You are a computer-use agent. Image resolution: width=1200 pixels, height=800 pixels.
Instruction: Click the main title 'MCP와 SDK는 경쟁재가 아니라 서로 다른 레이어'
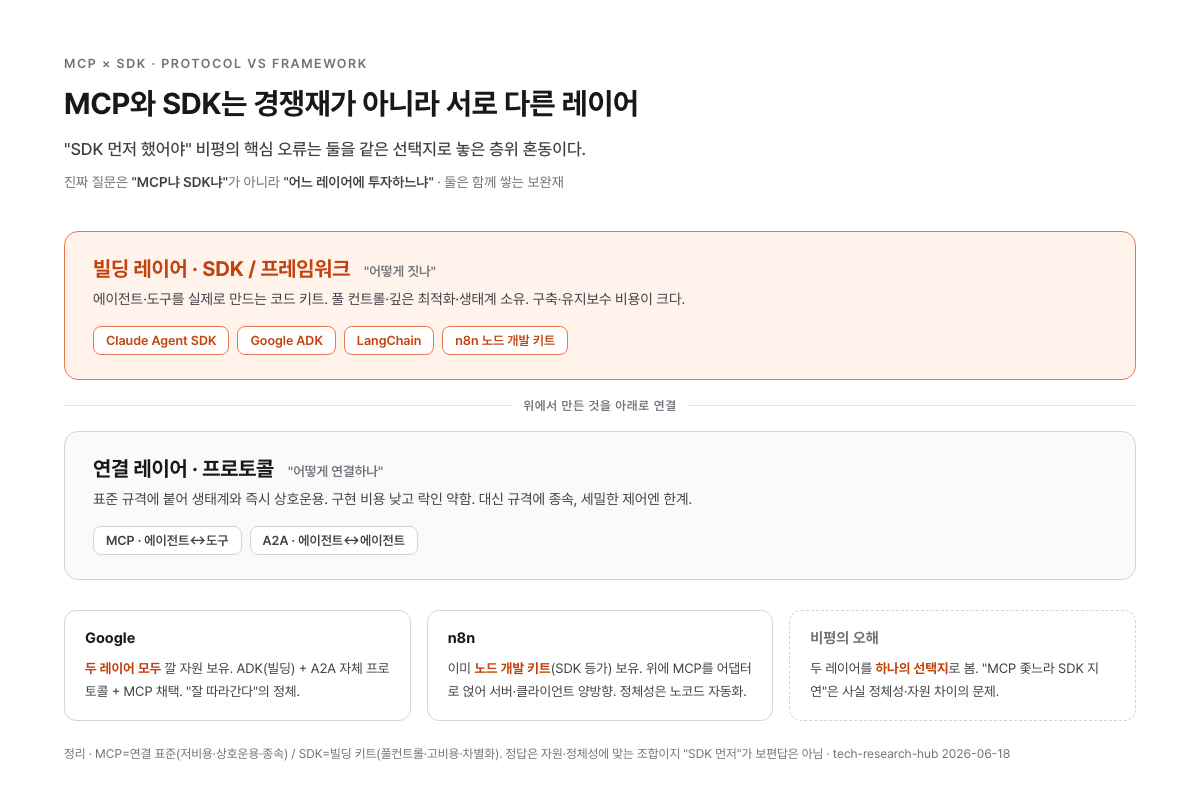click(351, 104)
